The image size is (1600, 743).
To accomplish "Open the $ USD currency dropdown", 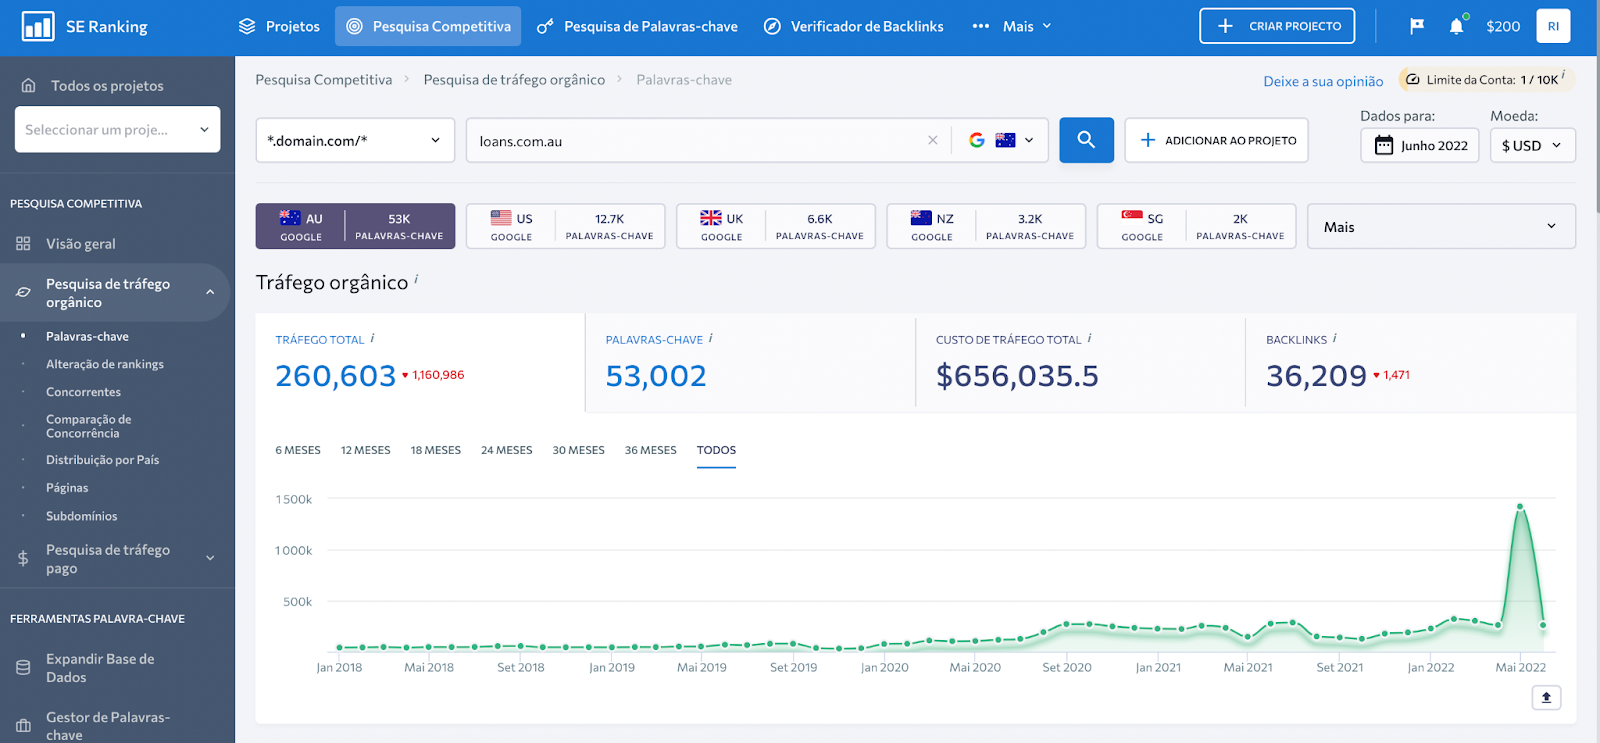I will (x=1532, y=145).
